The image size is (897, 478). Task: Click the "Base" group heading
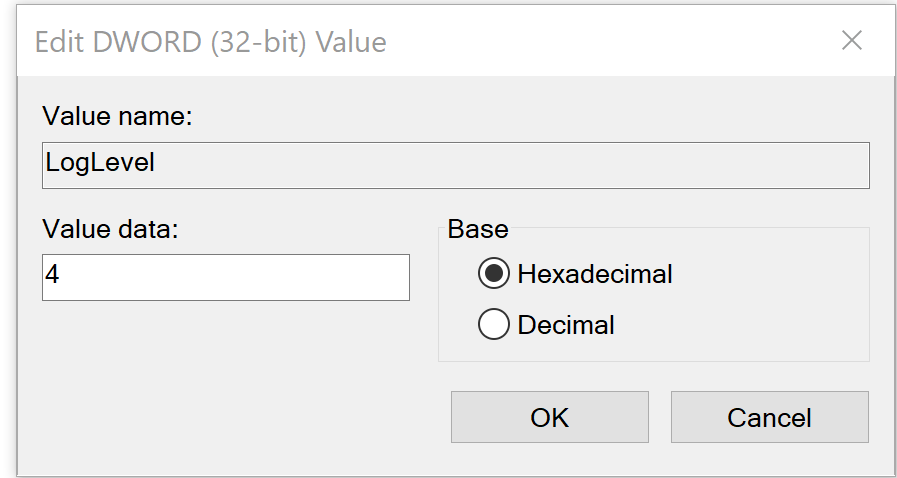coord(478,229)
